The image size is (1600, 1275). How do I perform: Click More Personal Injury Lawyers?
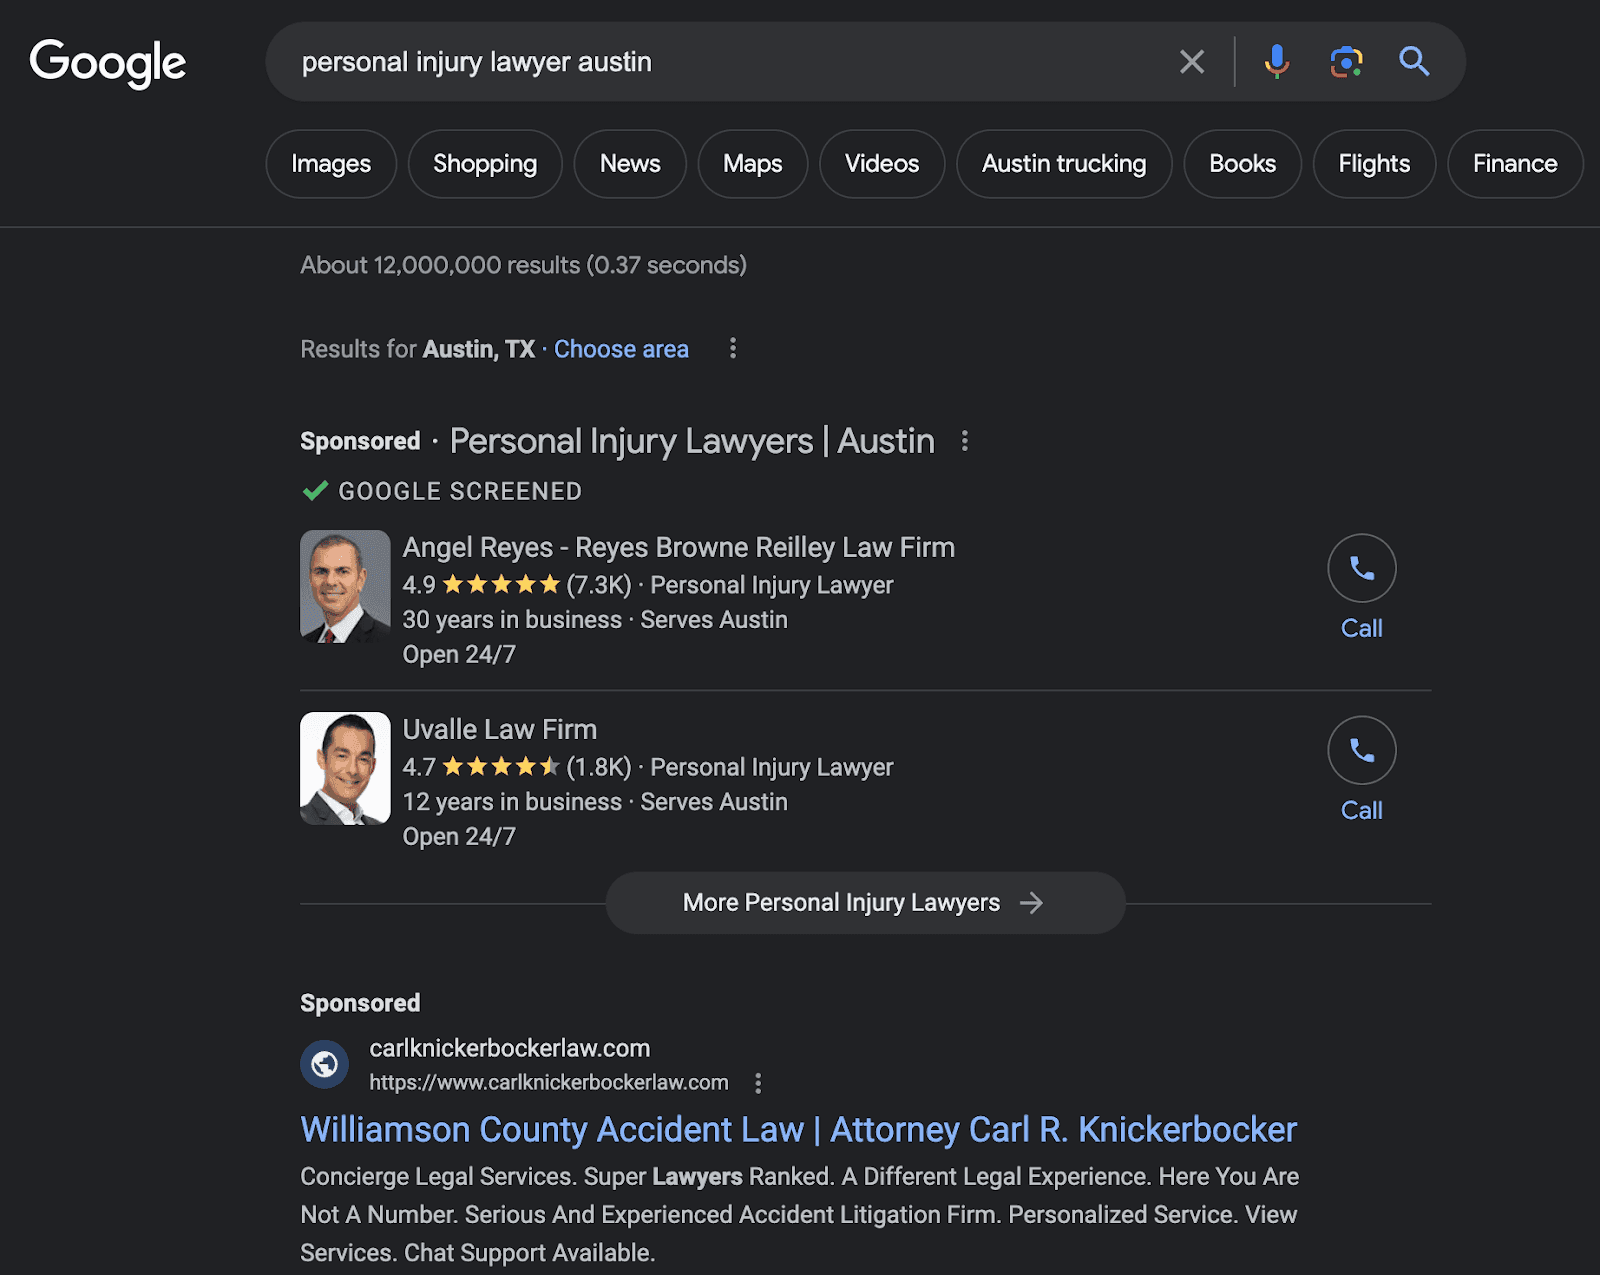click(x=864, y=902)
